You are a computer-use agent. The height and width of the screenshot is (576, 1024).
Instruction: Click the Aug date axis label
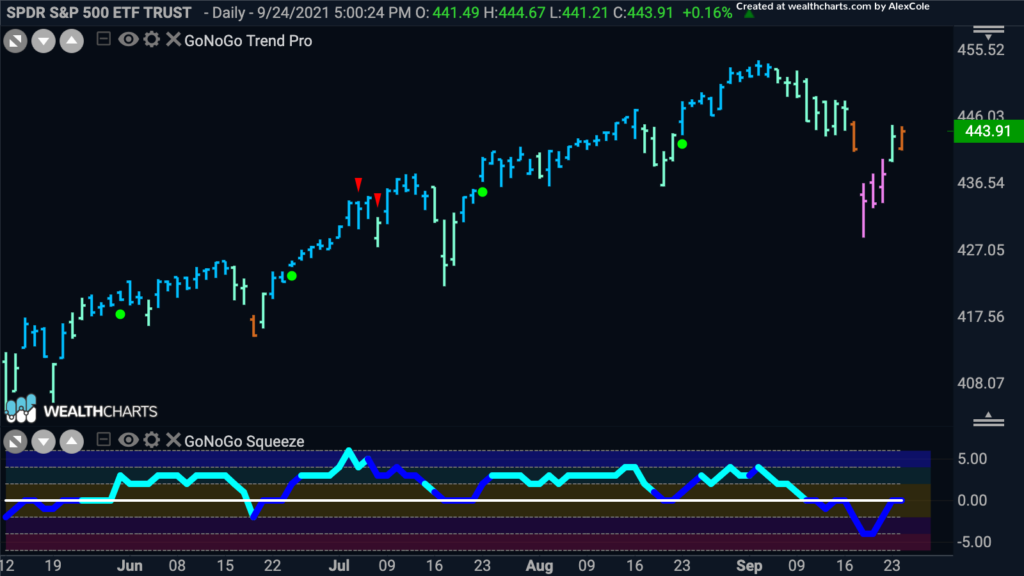(x=539, y=566)
